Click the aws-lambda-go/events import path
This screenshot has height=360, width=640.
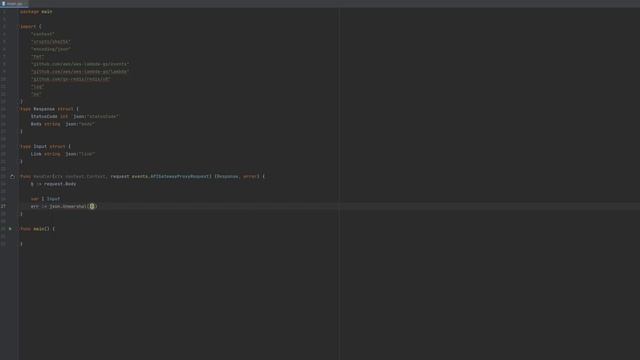coord(80,64)
